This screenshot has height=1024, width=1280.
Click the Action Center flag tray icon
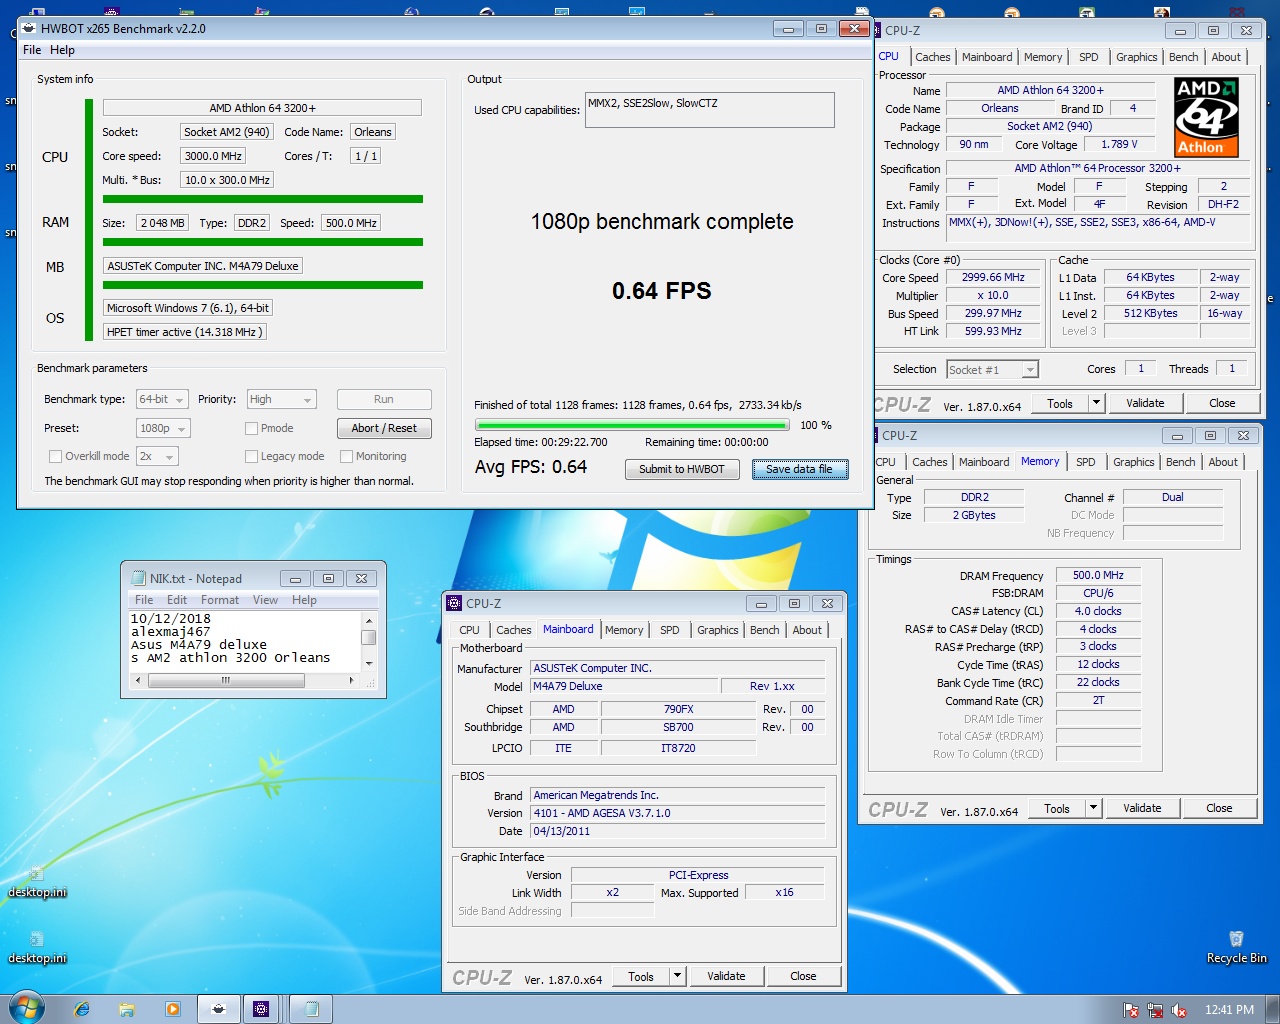1131,1010
